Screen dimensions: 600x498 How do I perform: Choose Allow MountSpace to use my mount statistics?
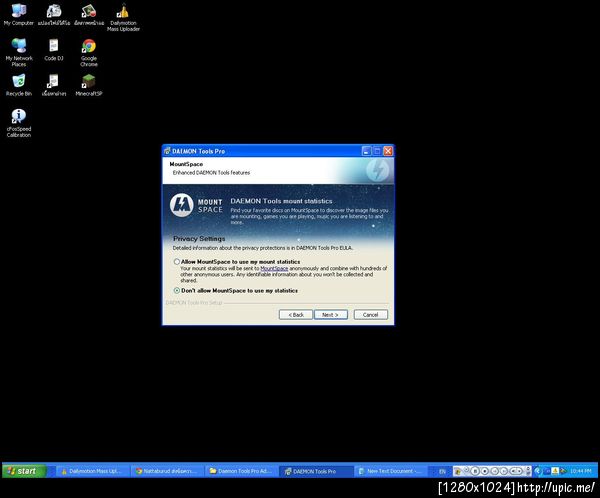[177, 262]
